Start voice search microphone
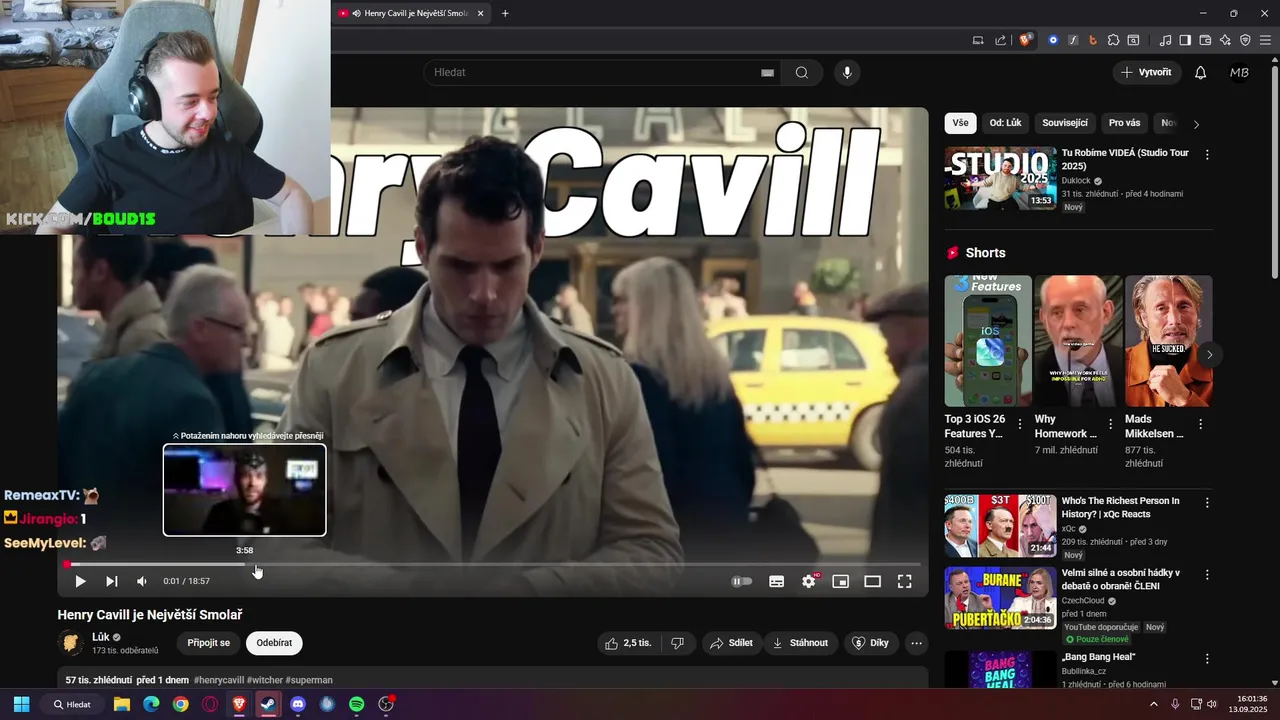This screenshot has width=1280, height=720. coord(847,72)
